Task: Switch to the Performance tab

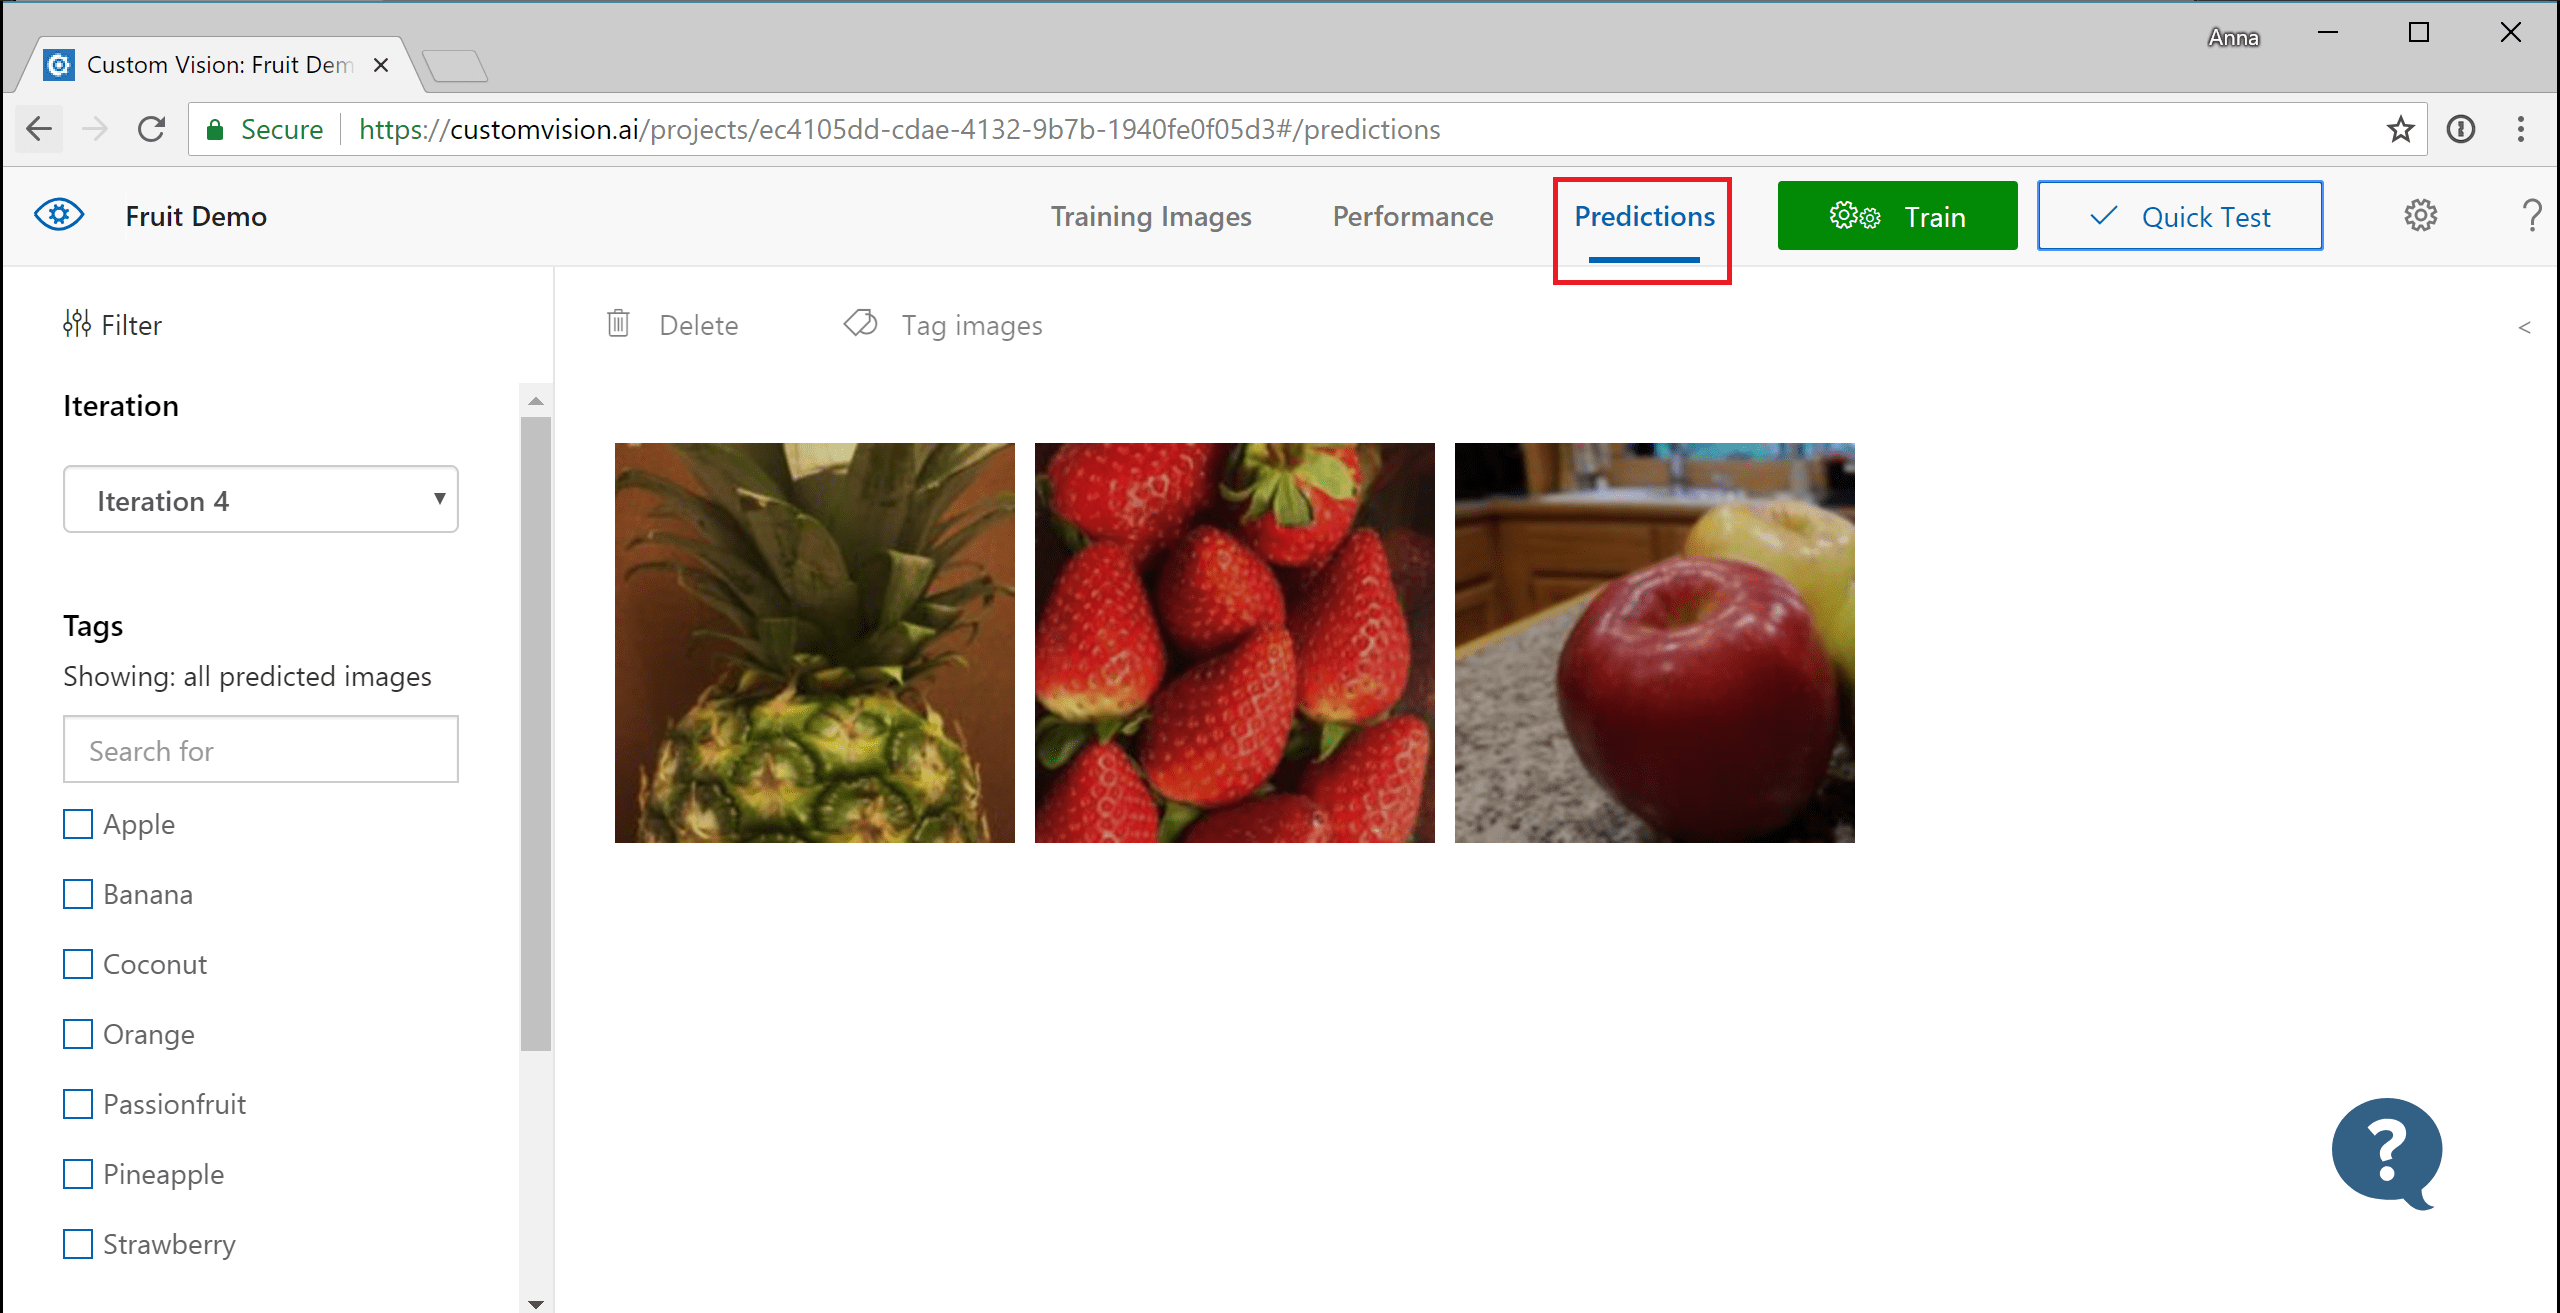Action: click(1413, 216)
